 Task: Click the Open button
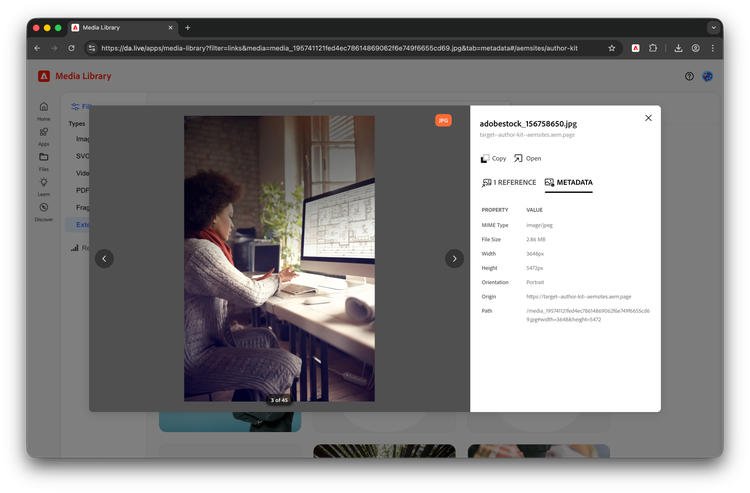click(x=527, y=158)
